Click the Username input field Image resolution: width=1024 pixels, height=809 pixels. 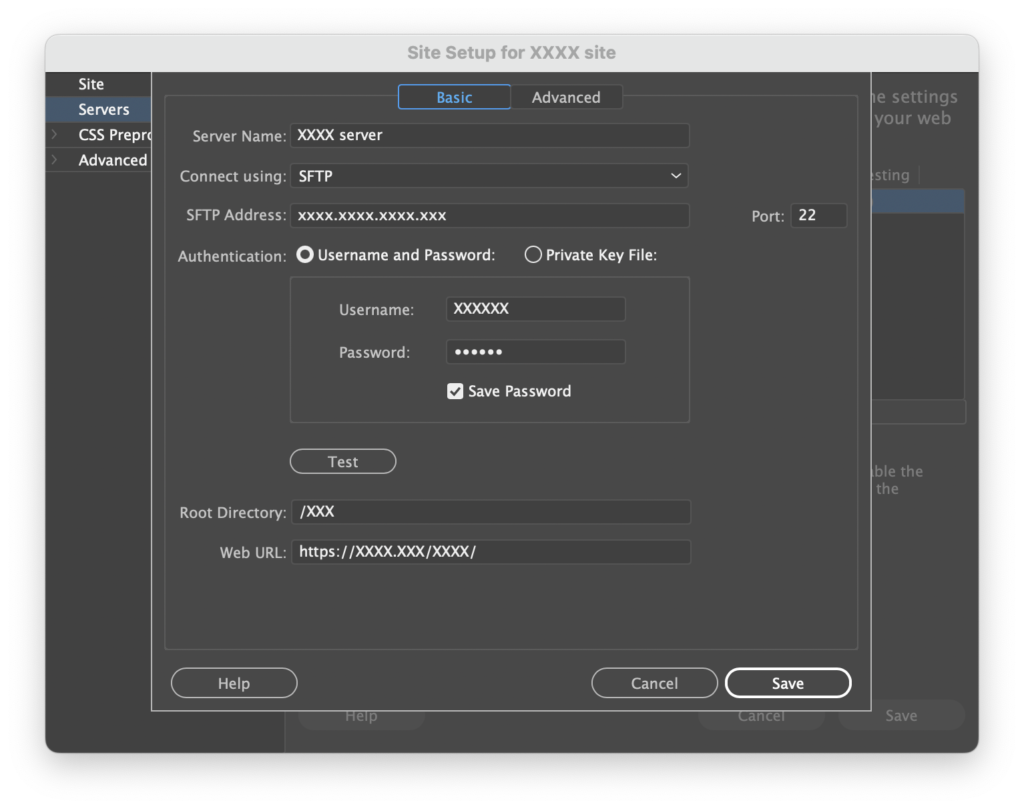click(535, 309)
